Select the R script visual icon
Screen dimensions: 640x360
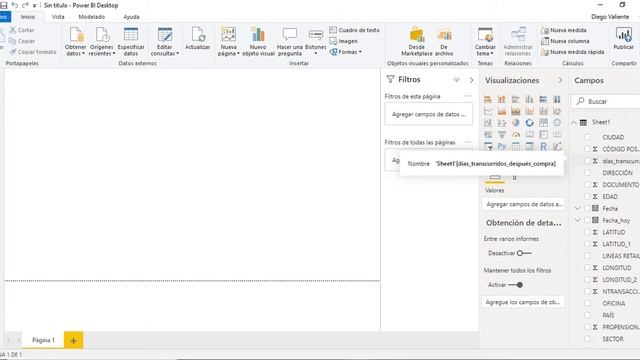coord(543,146)
